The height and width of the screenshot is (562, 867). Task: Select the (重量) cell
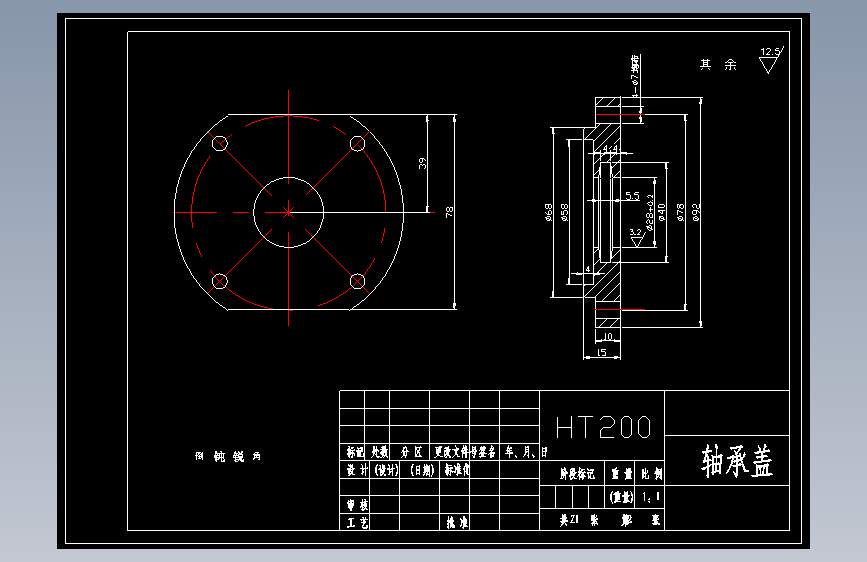coord(621,497)
